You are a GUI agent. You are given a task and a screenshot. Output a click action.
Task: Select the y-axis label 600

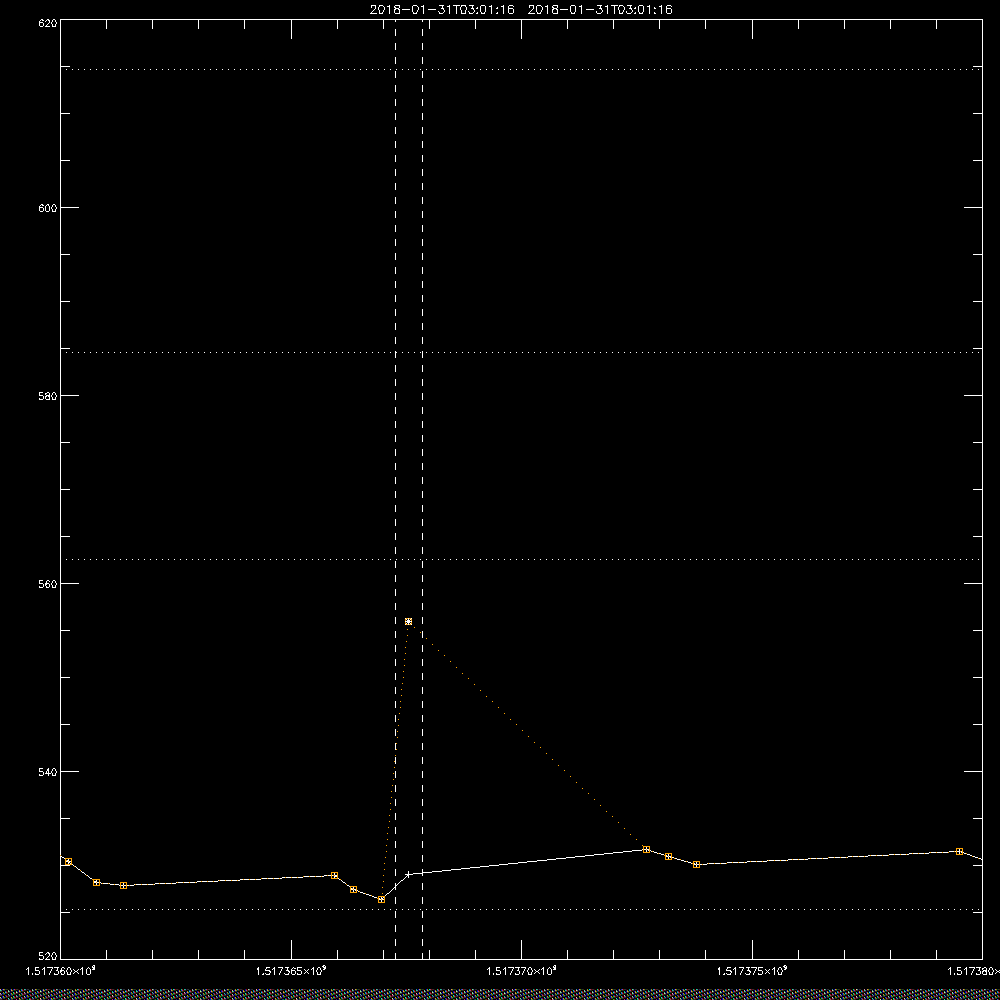48,208
